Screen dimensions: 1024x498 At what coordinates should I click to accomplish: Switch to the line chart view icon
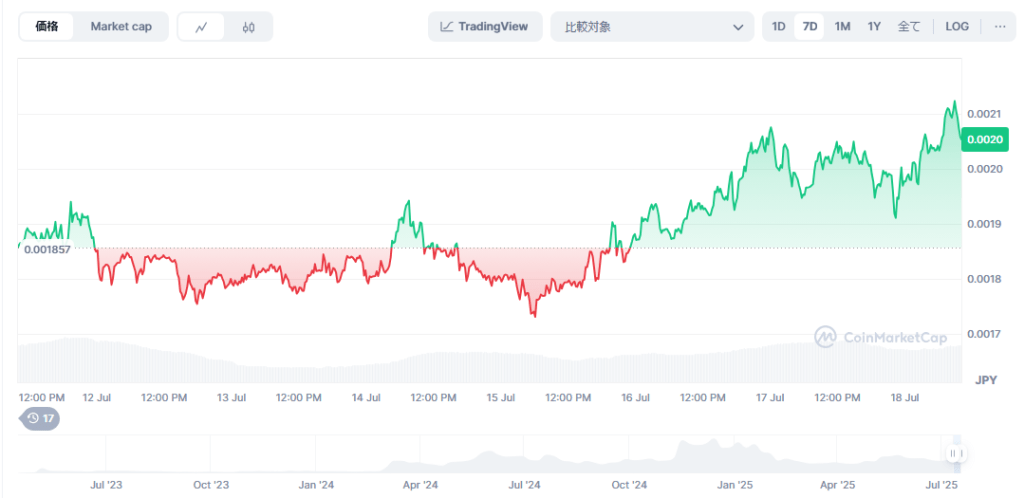point(201,27)
